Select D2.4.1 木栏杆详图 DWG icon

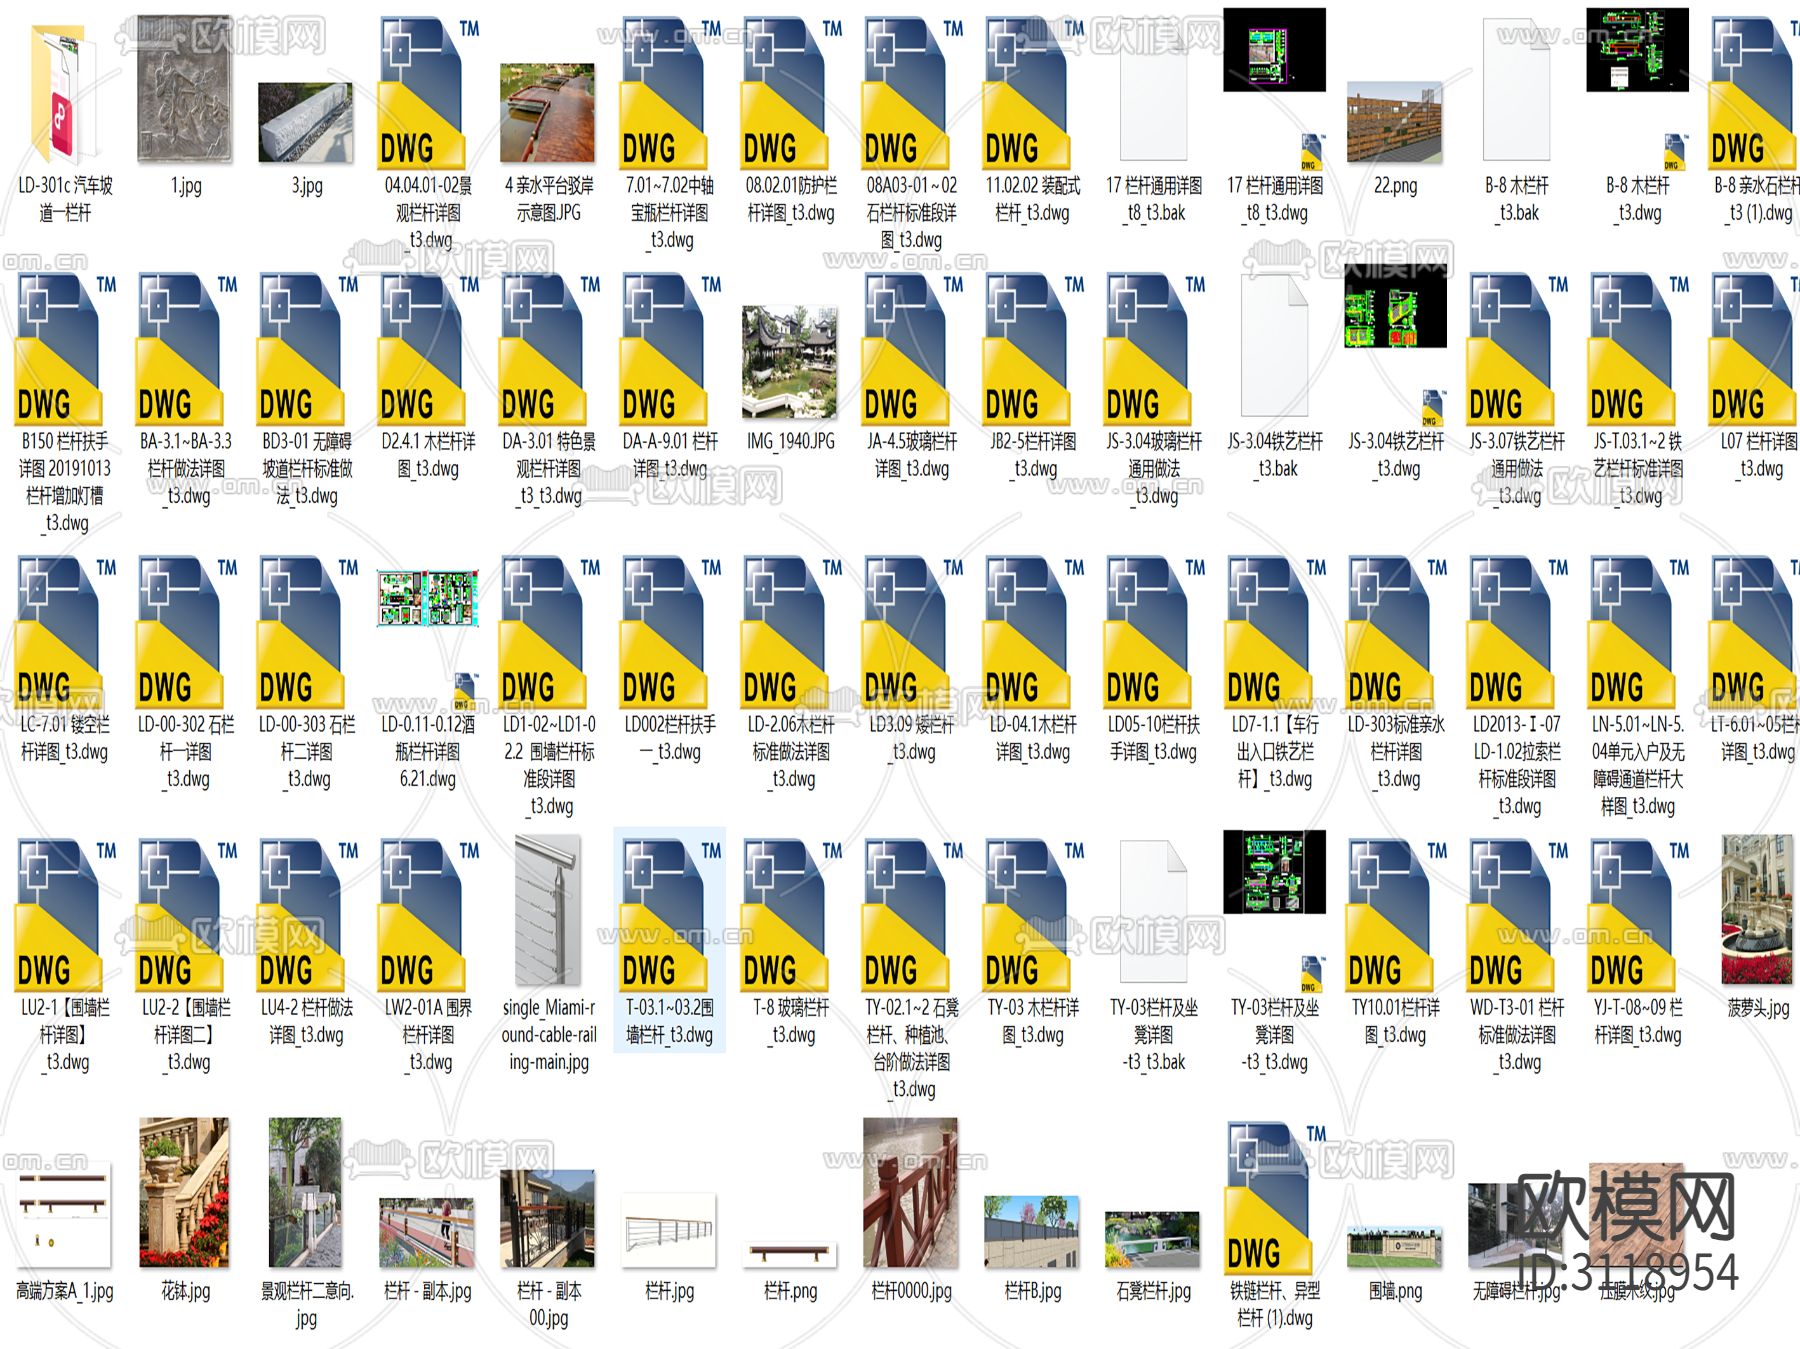pos(421,347)
